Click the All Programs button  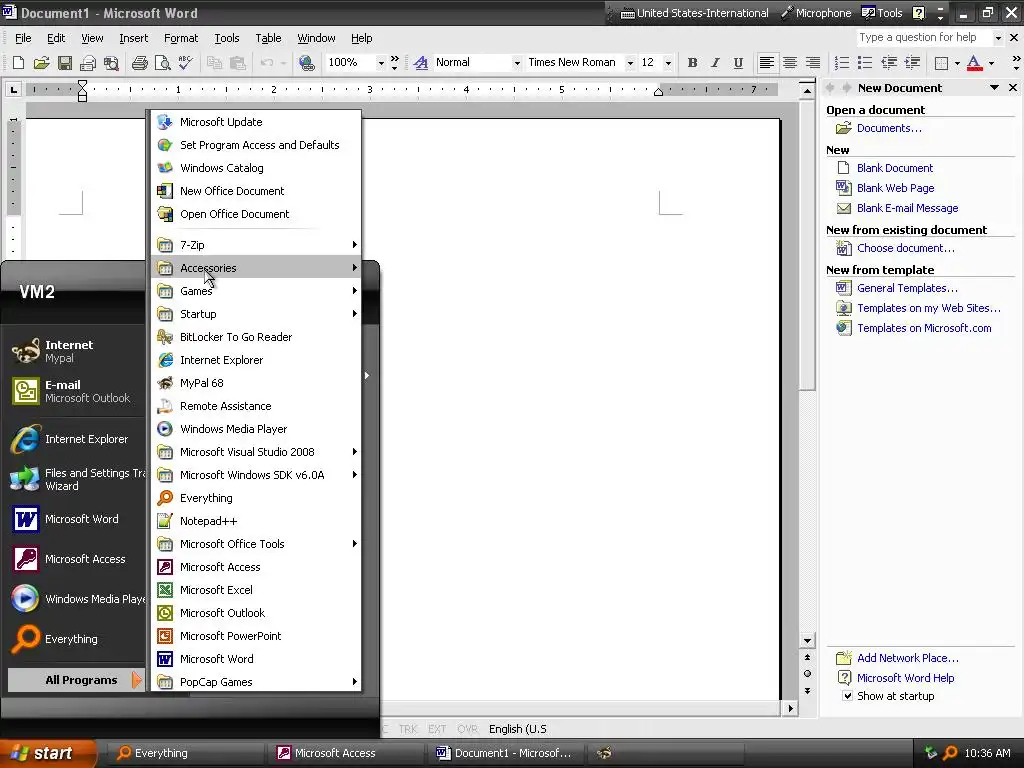coord(75,680)
